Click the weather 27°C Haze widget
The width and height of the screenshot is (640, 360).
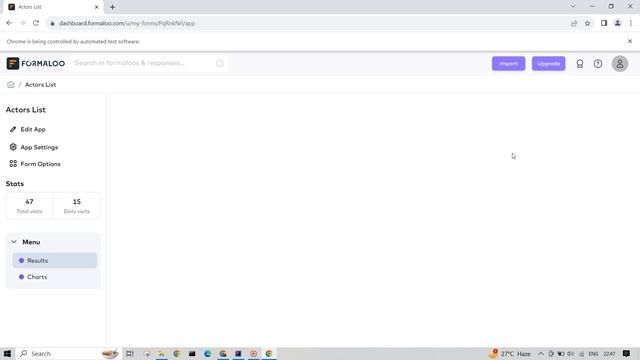[x=510, y=353]
